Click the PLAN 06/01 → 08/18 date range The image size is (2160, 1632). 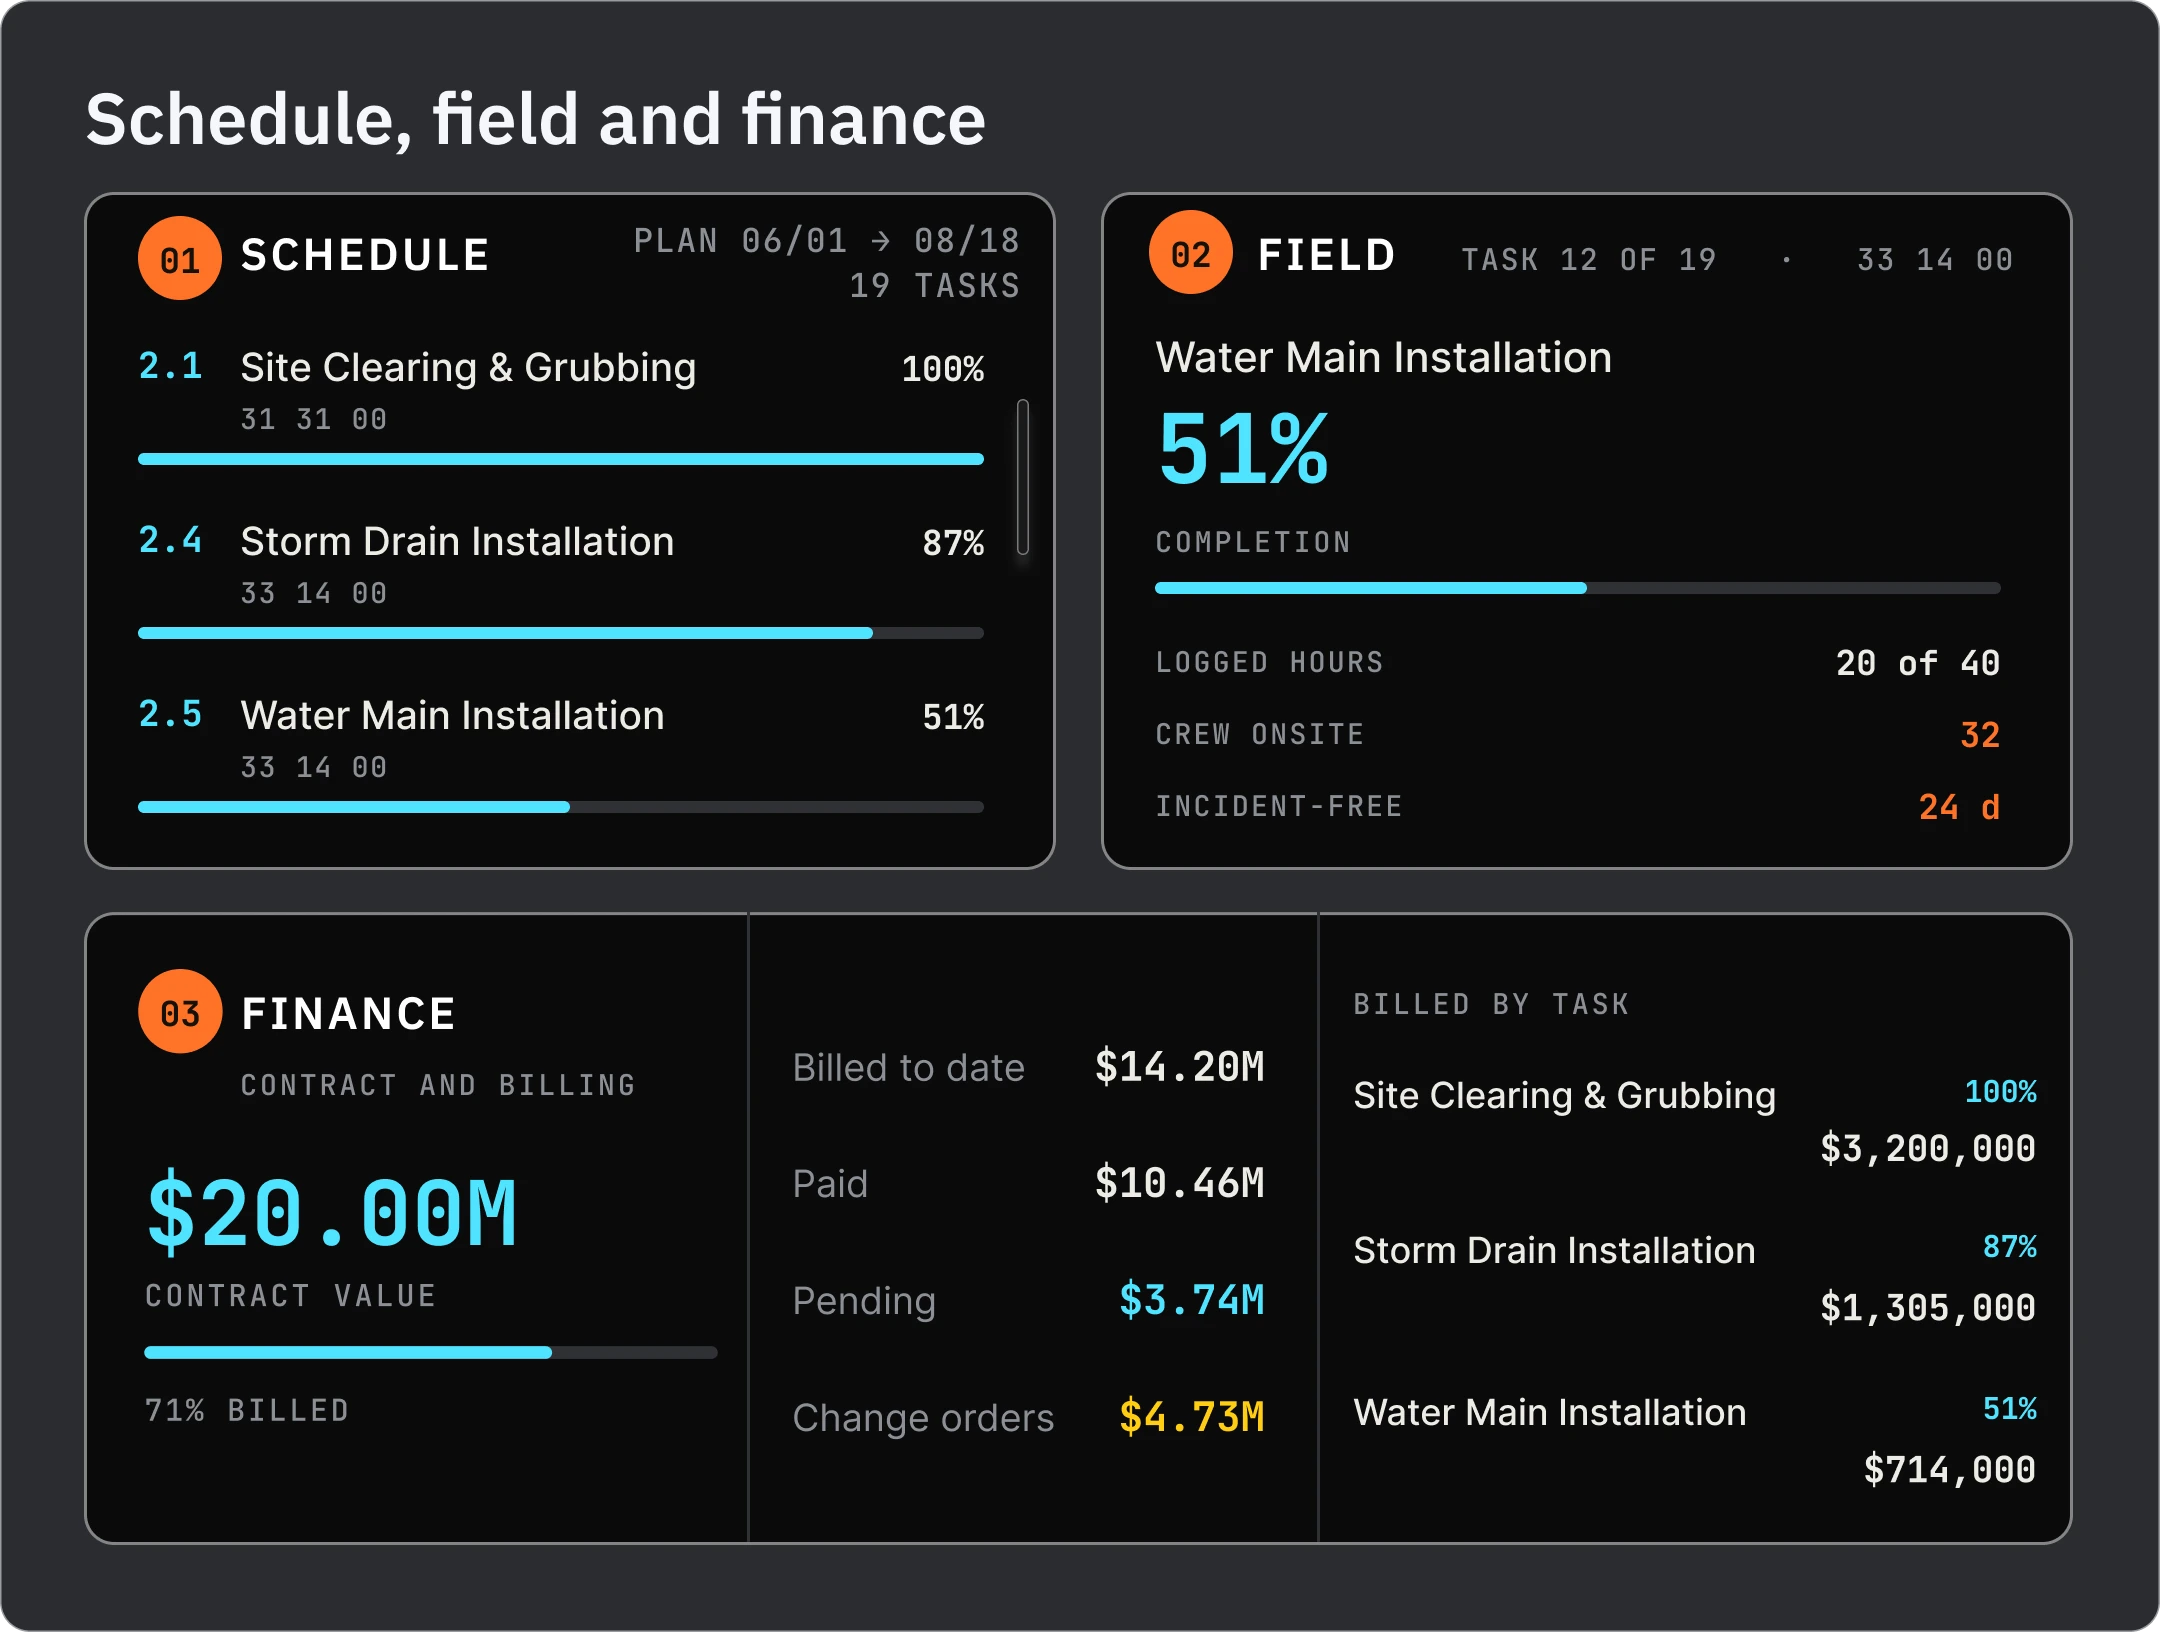826,241
